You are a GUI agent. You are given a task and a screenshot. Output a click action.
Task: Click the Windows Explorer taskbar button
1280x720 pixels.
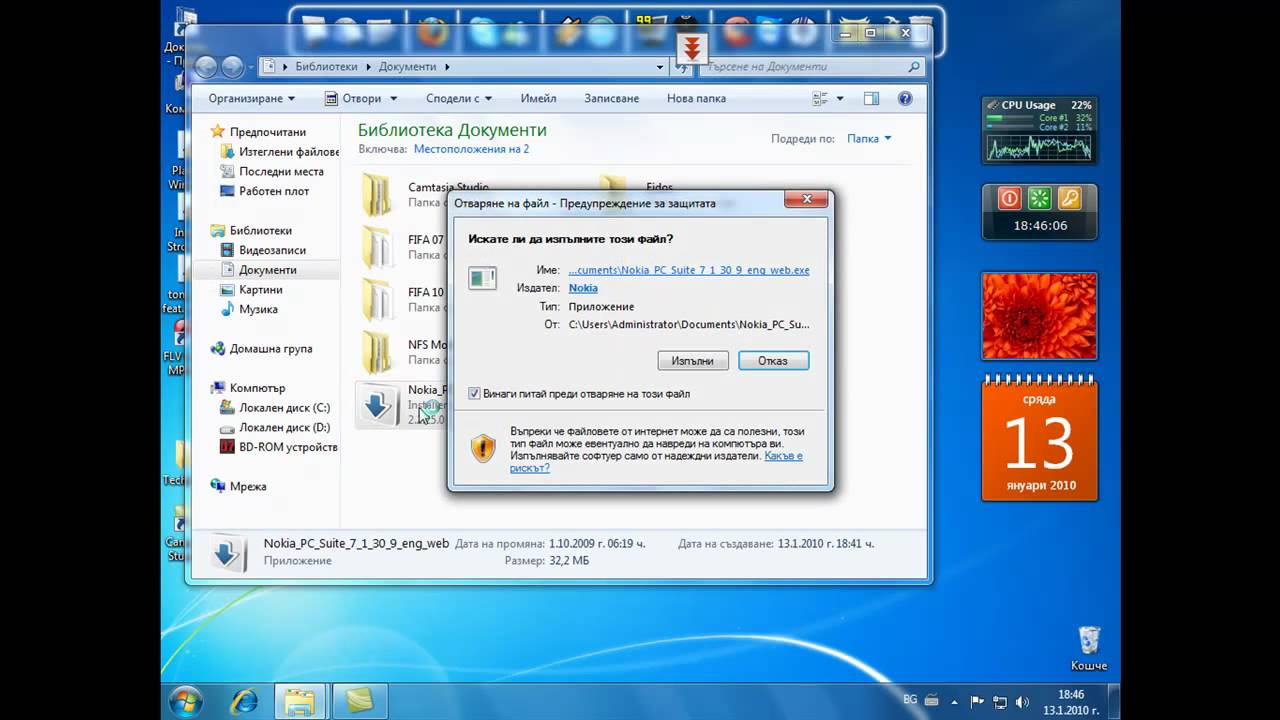[x=299, y=701]
